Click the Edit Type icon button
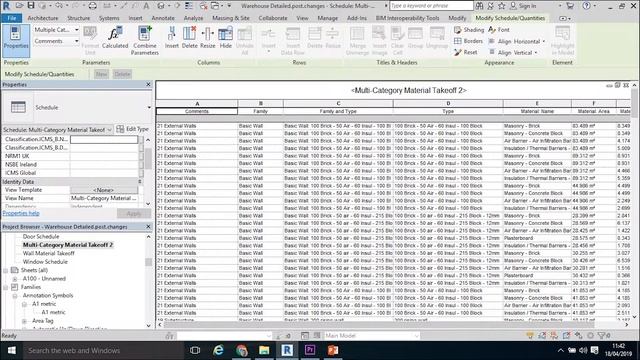The height and width of the screenshot is (360, 640). point(132,129)
